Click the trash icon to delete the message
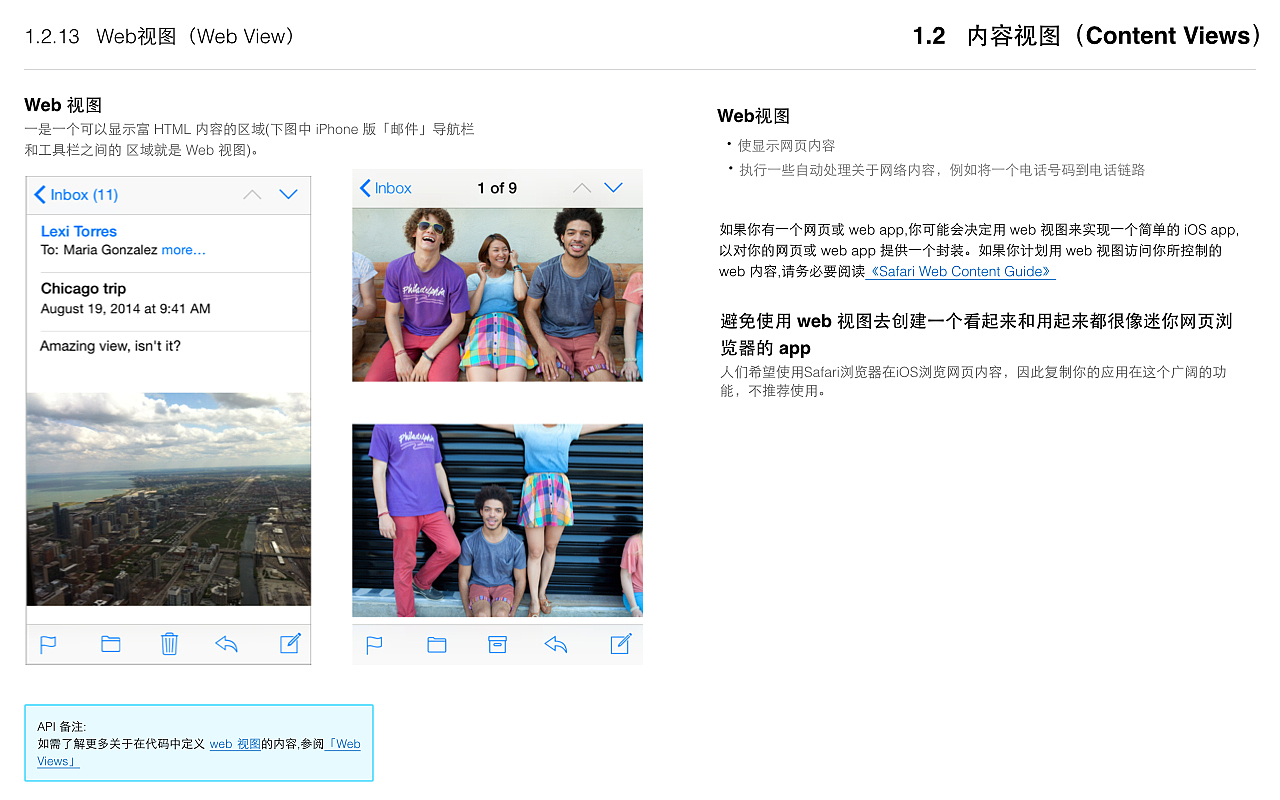 click(x=169, y=644)
